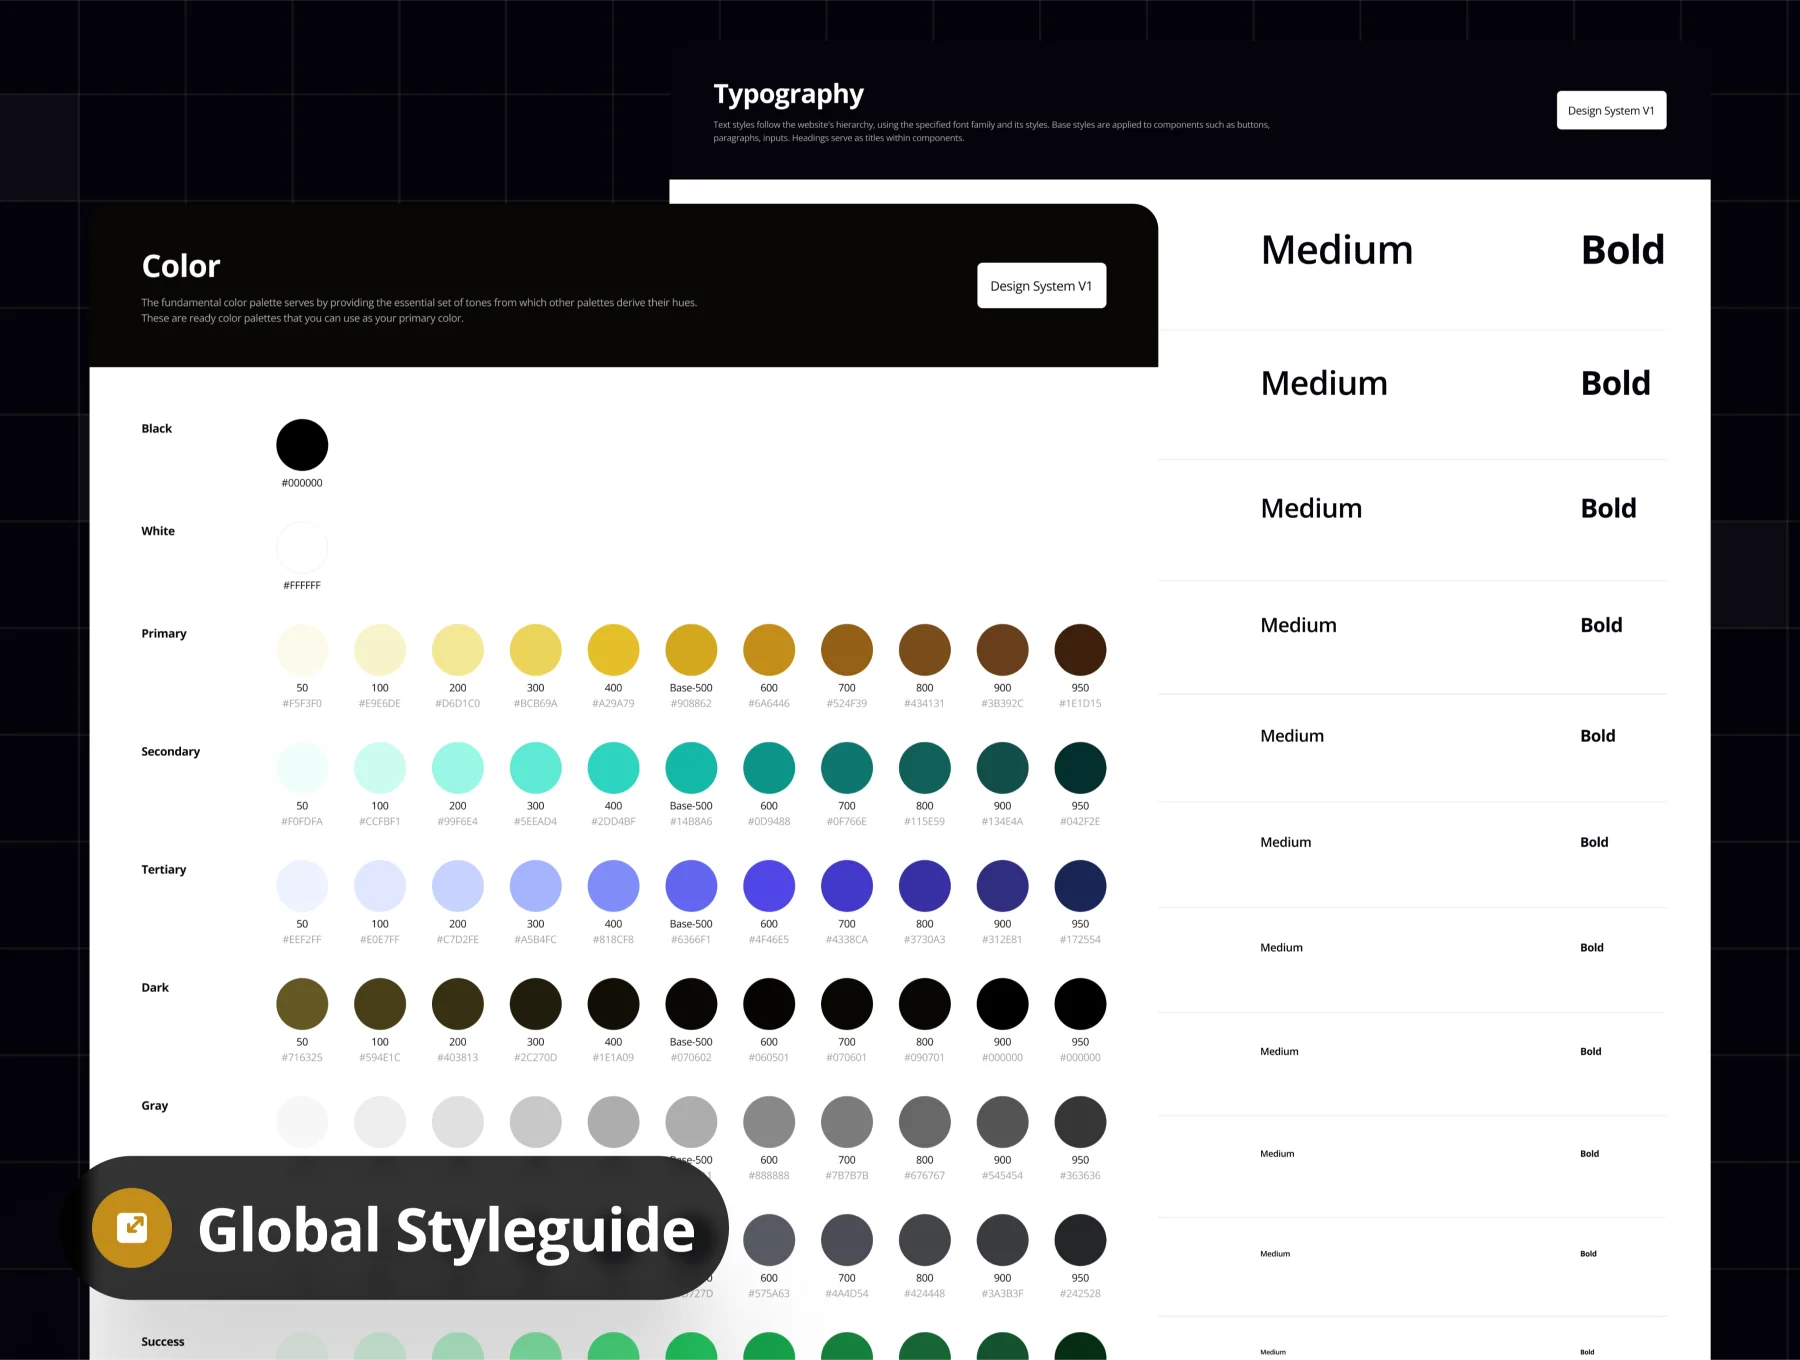Select the White #FFFFFF swatch

[x=302, y=547]
